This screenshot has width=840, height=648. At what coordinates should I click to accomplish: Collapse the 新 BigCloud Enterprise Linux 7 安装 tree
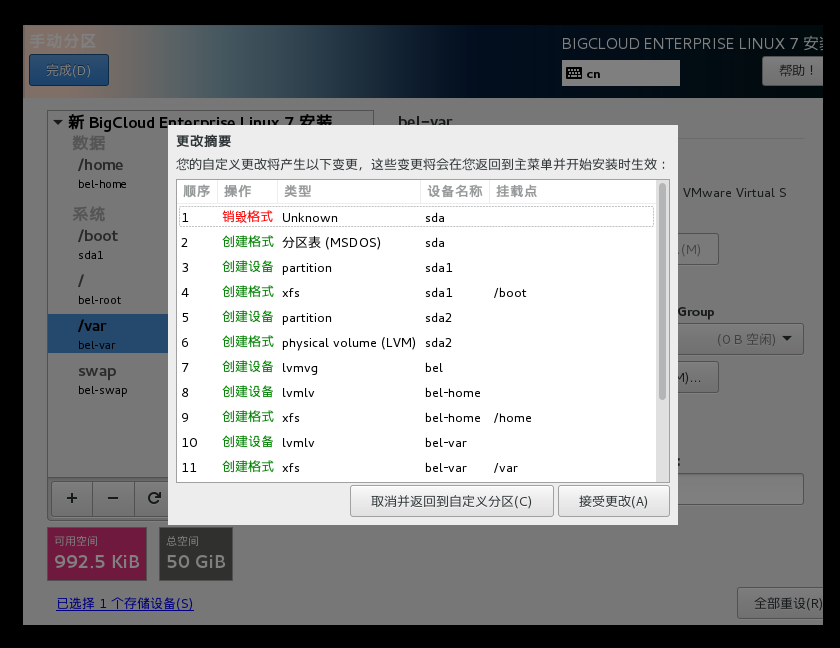[57, 122]
